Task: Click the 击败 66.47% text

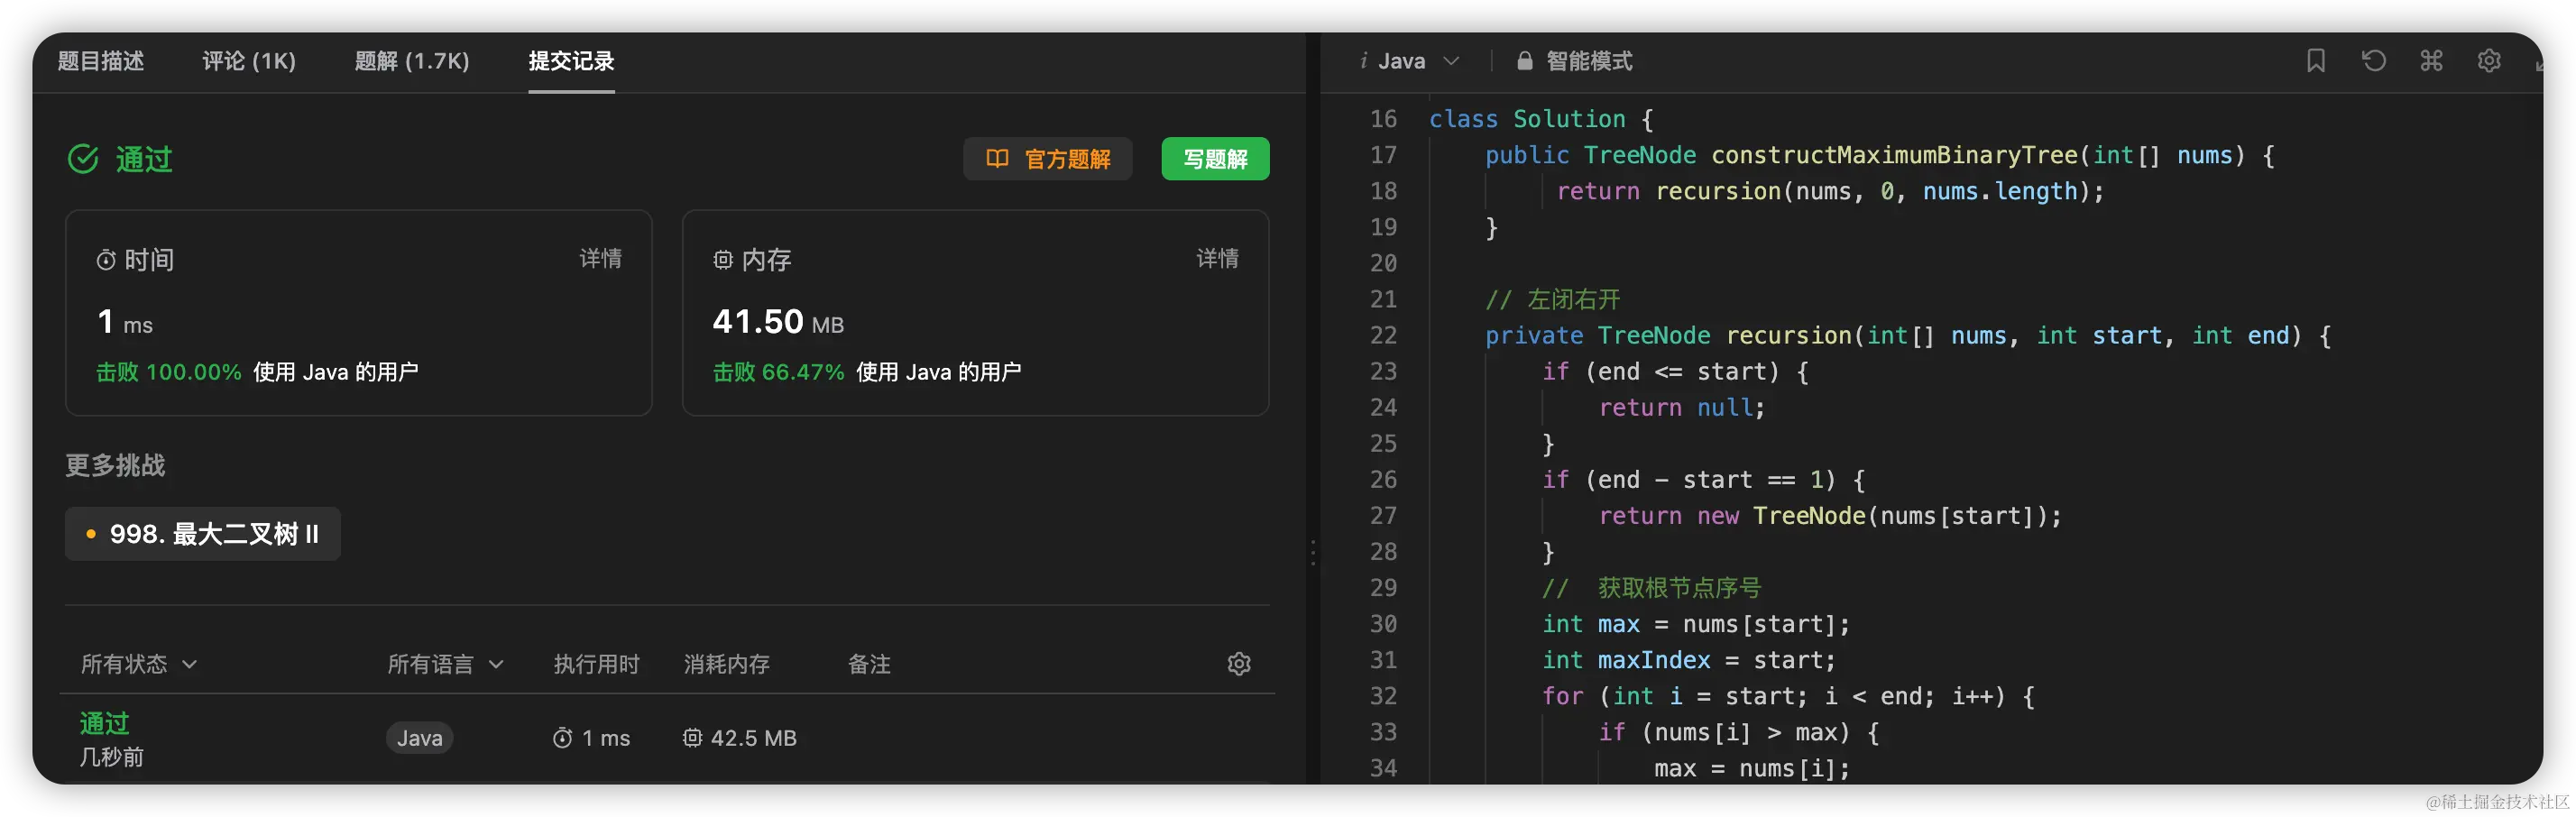Action: pyautogui.click(x=778, y=372)
